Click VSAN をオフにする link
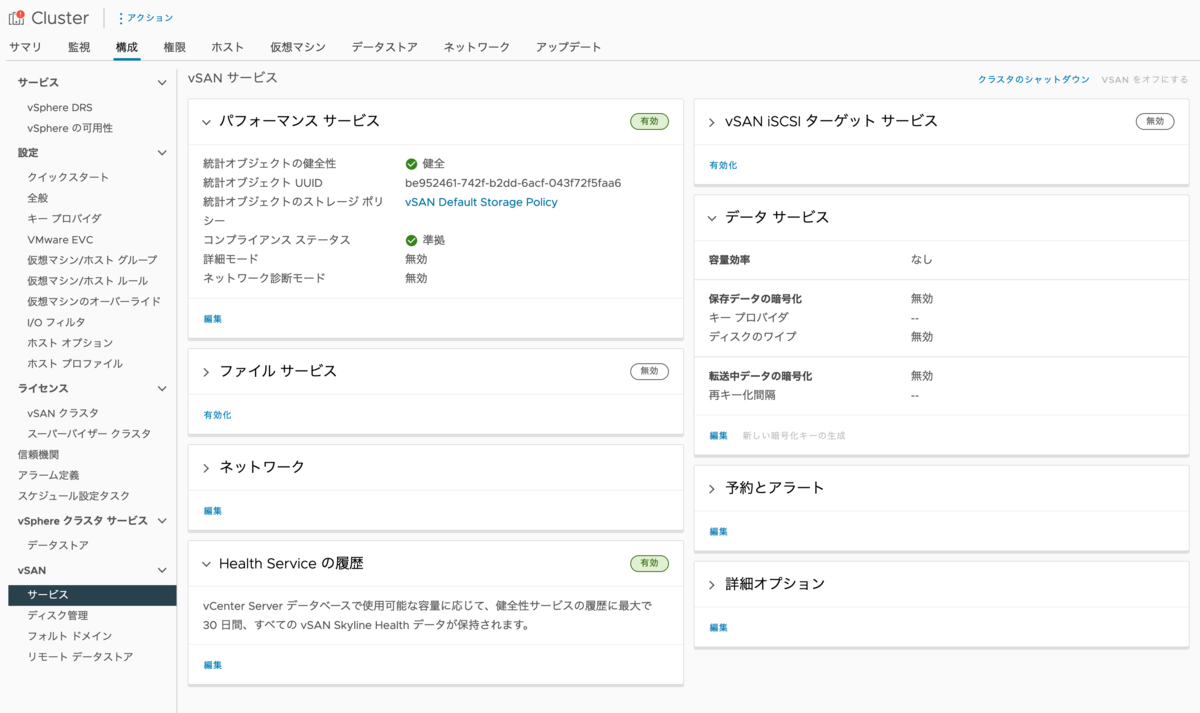Image resolution: width=1200 pixels, height=713 pixels. pyautogui.click(x=1145, y=79)
